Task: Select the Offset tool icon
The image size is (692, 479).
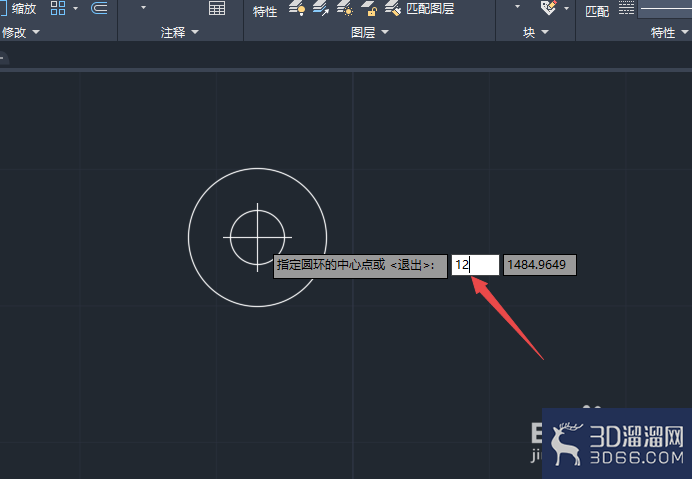Action: click(99, 8)
